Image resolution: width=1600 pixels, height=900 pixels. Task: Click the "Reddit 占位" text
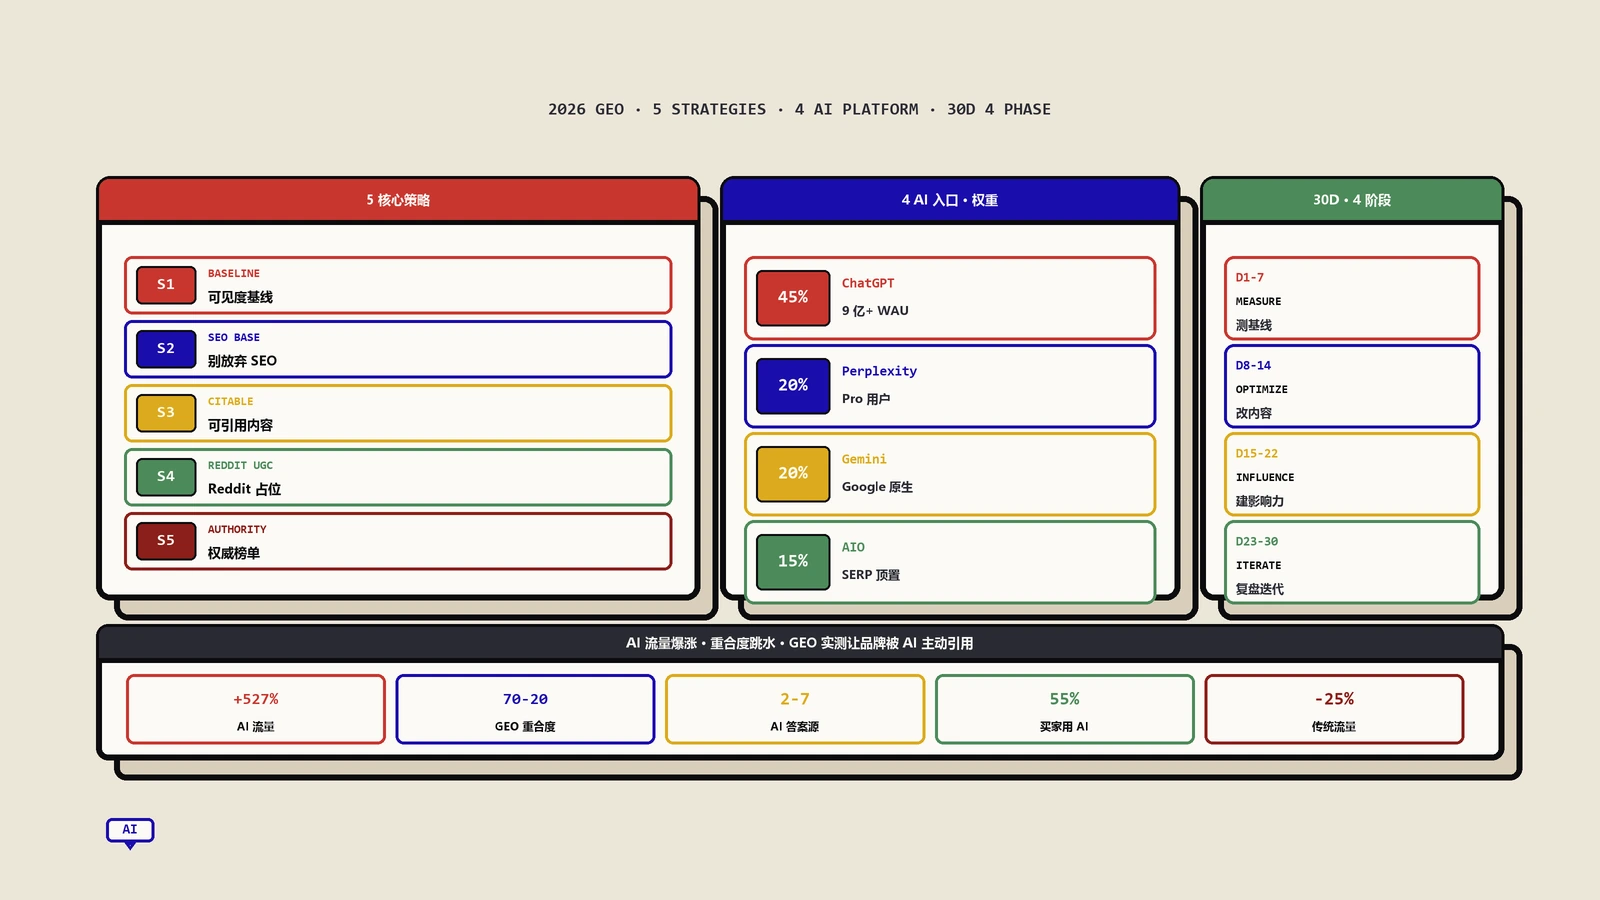coord(244,489)
